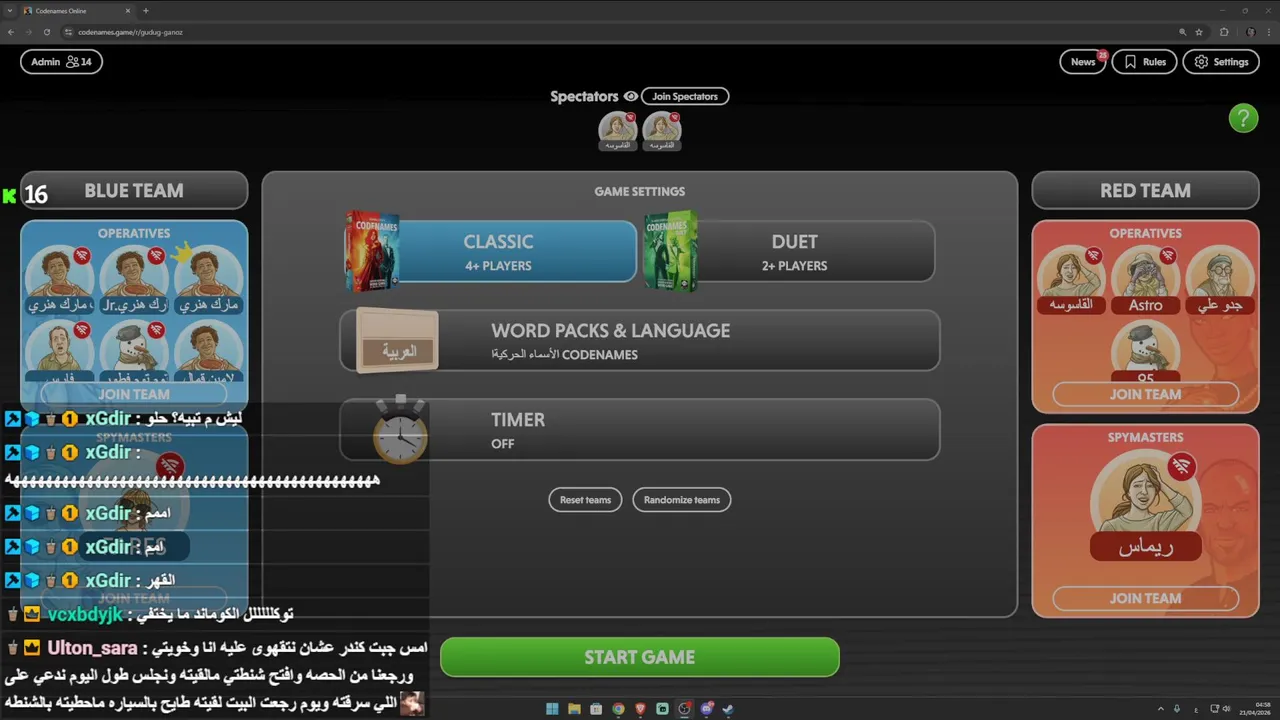The width and height of the screenshot is (1280, 720).
Task: Bookmark this page with the star
Action: click(x=1199, y=32)
